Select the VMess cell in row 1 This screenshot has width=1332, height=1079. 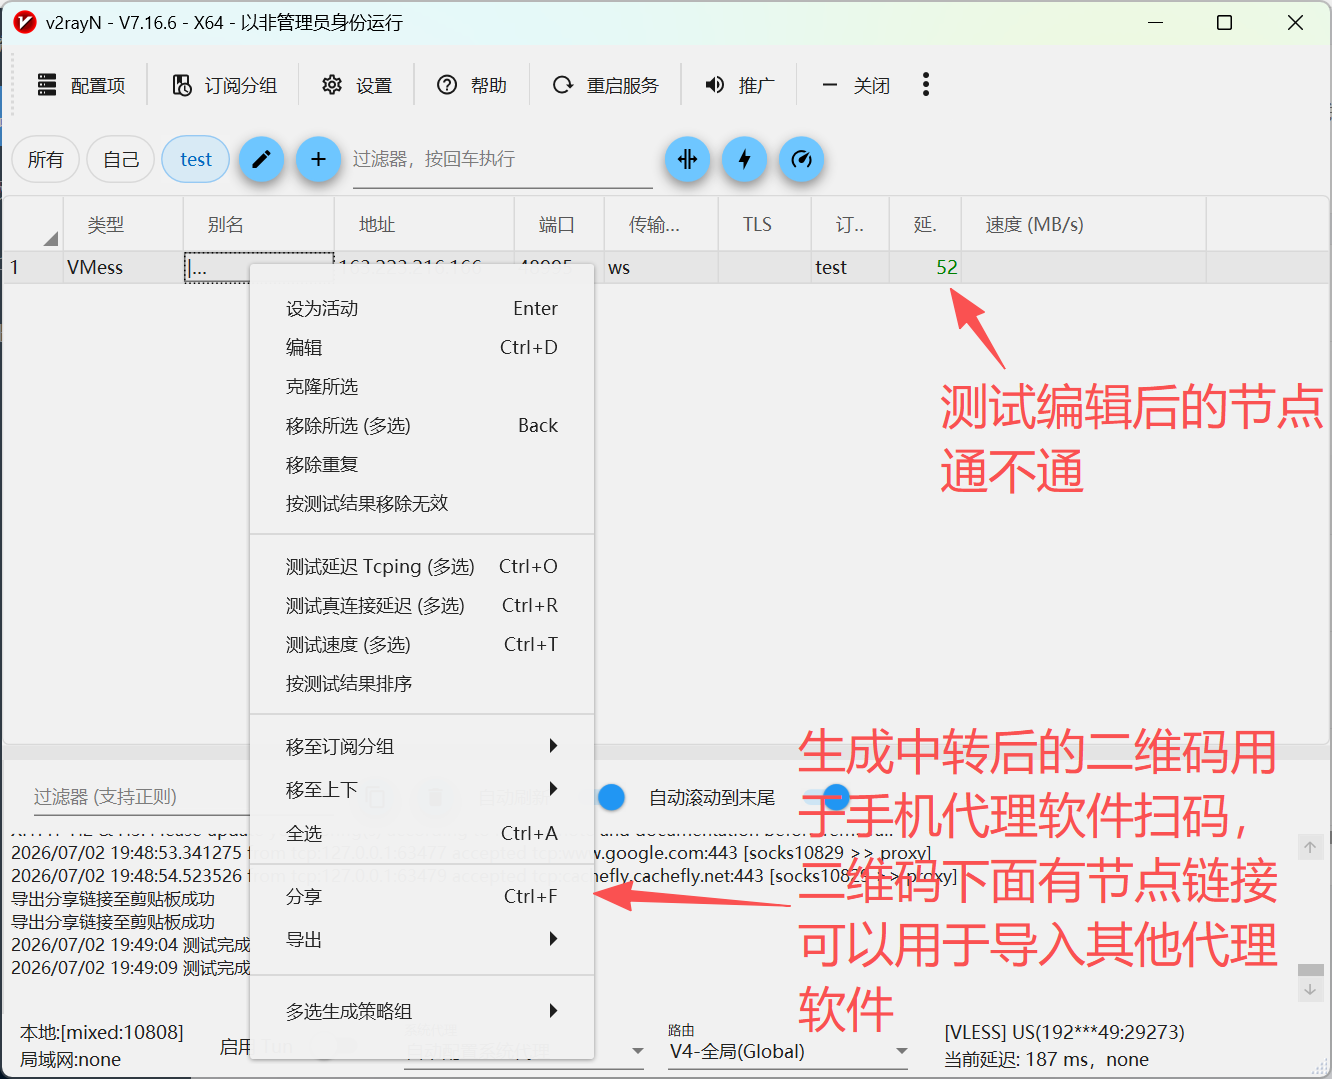pyautogui.click(x=123, y=267)
